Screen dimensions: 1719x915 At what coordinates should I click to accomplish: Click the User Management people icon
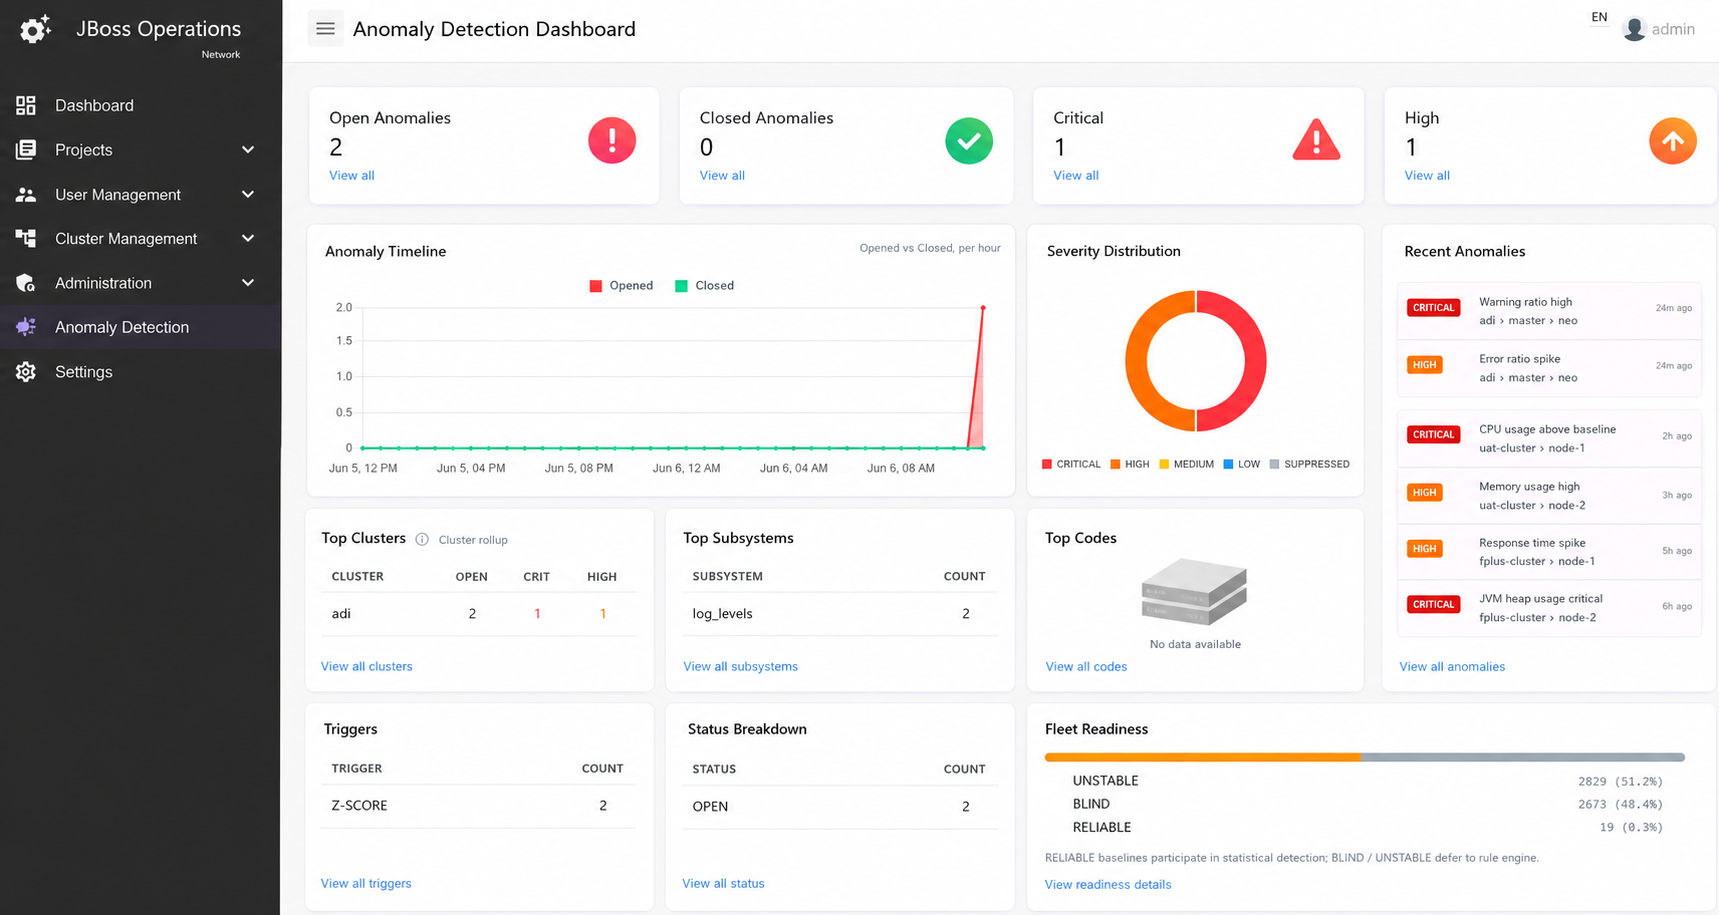point(26,195)
